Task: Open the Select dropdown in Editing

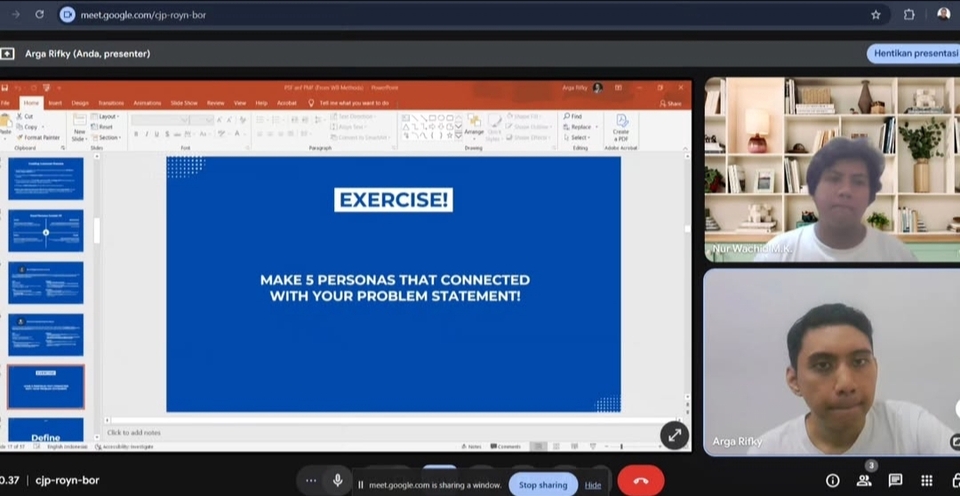Action: [577, 138]
